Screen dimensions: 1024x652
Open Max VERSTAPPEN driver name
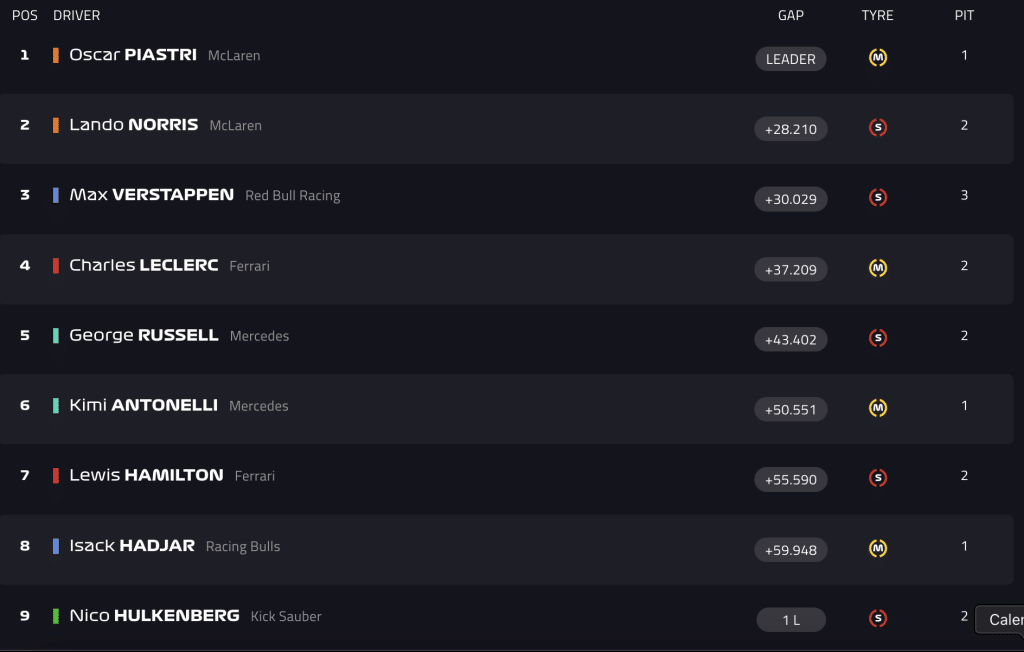(x=152, y=195)
